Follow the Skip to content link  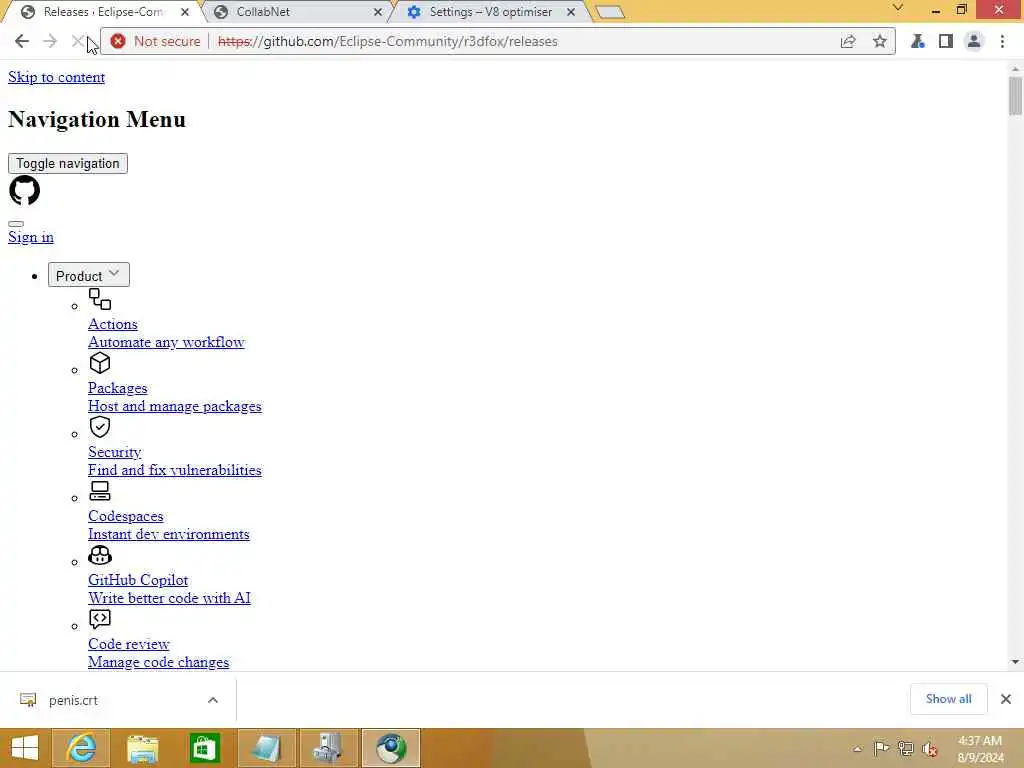pos(56,77)
